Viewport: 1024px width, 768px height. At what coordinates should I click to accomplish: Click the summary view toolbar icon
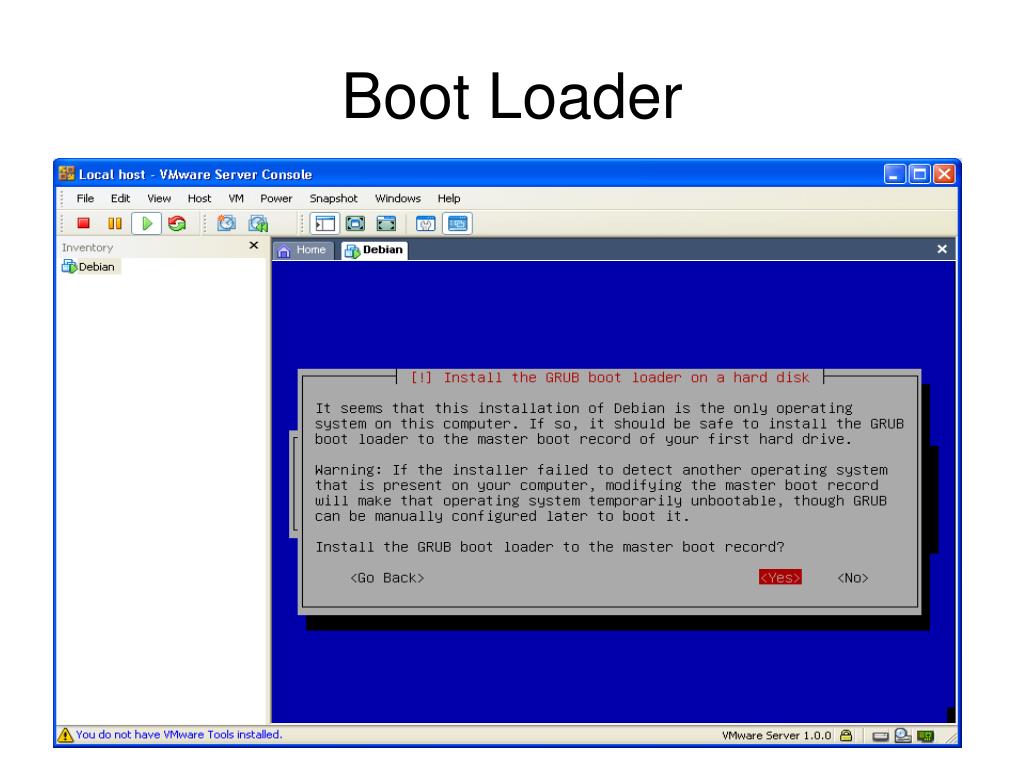pos(426,223)
